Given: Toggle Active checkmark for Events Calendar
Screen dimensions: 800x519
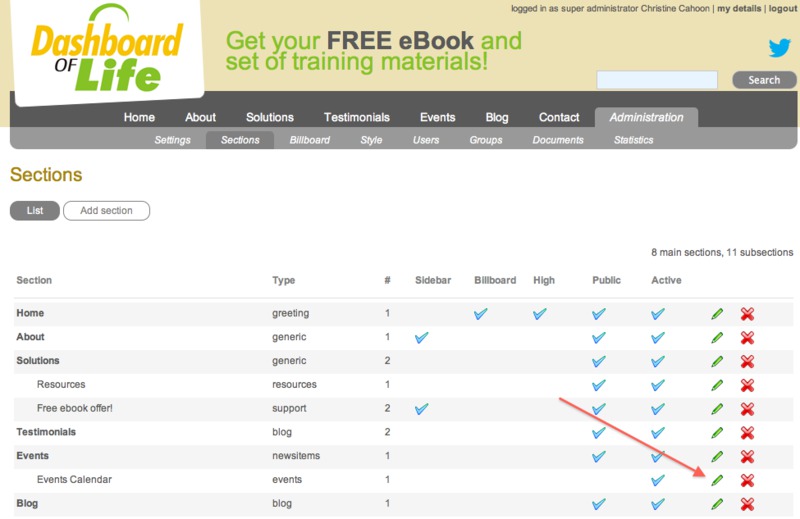Looking at the screenshot, I should [658, 480].
